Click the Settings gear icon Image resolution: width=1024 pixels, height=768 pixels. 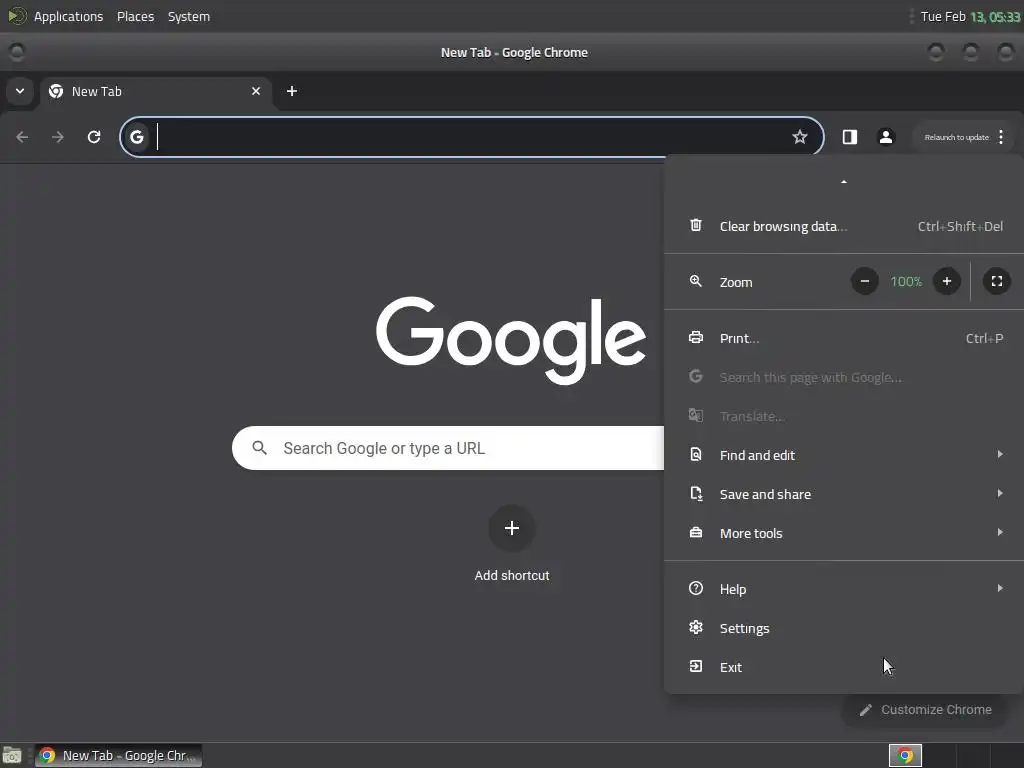click(696, 628)
